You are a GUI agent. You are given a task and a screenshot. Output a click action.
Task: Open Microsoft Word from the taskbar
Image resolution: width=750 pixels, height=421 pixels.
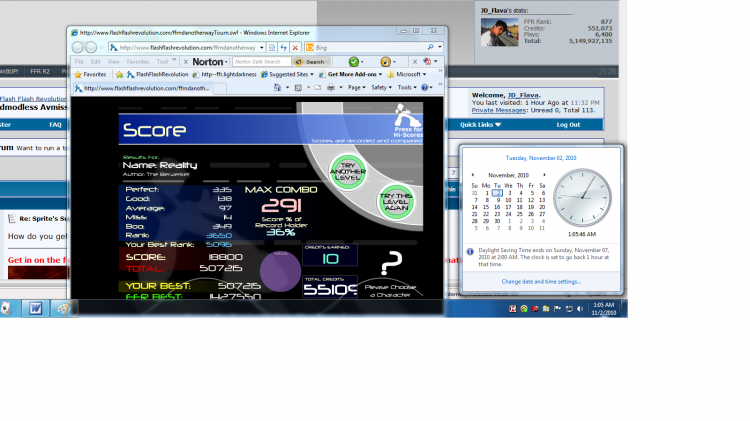pos(35,309)
